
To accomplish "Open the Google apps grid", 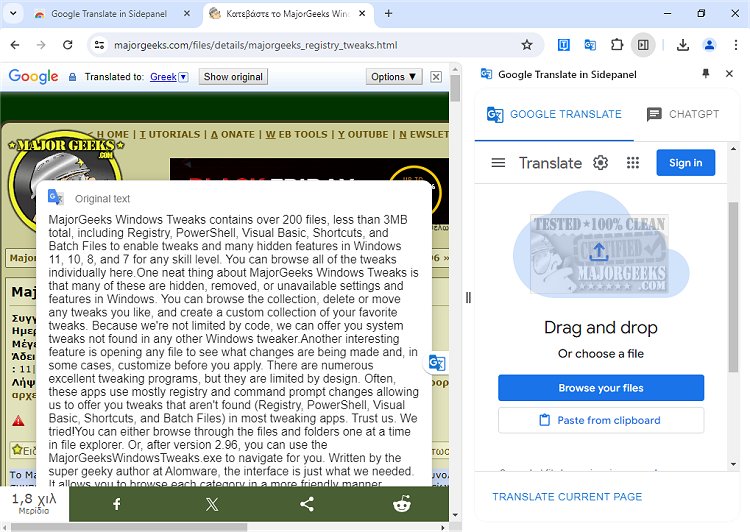I will click(x=633, y=163).
